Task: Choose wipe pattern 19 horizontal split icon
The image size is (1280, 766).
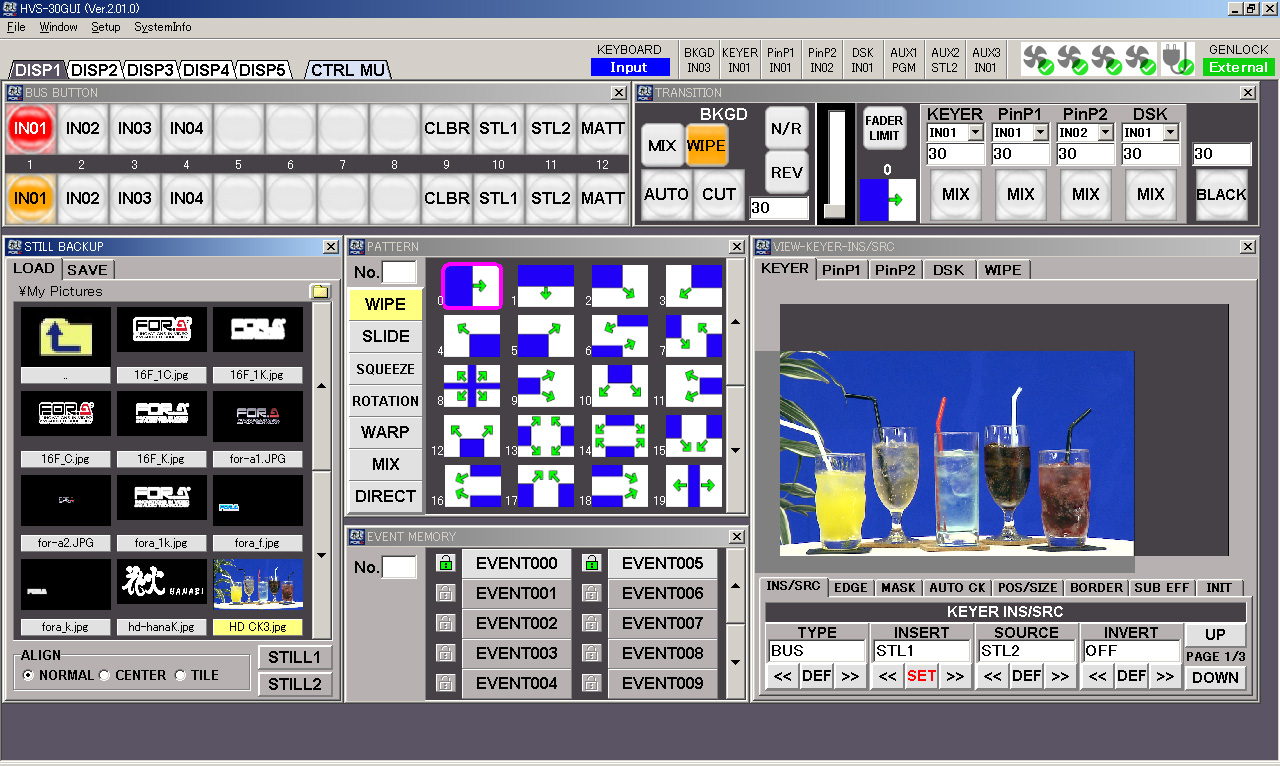Action: tap(694, 485)
